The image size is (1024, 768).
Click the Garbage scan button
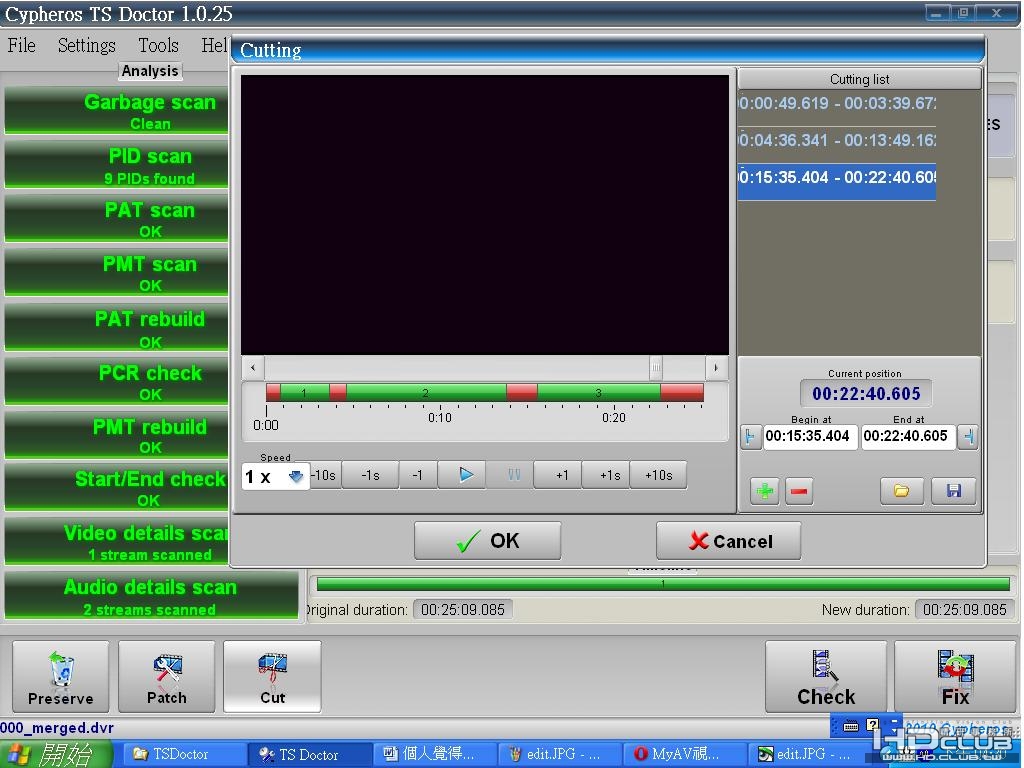point(117,111)
